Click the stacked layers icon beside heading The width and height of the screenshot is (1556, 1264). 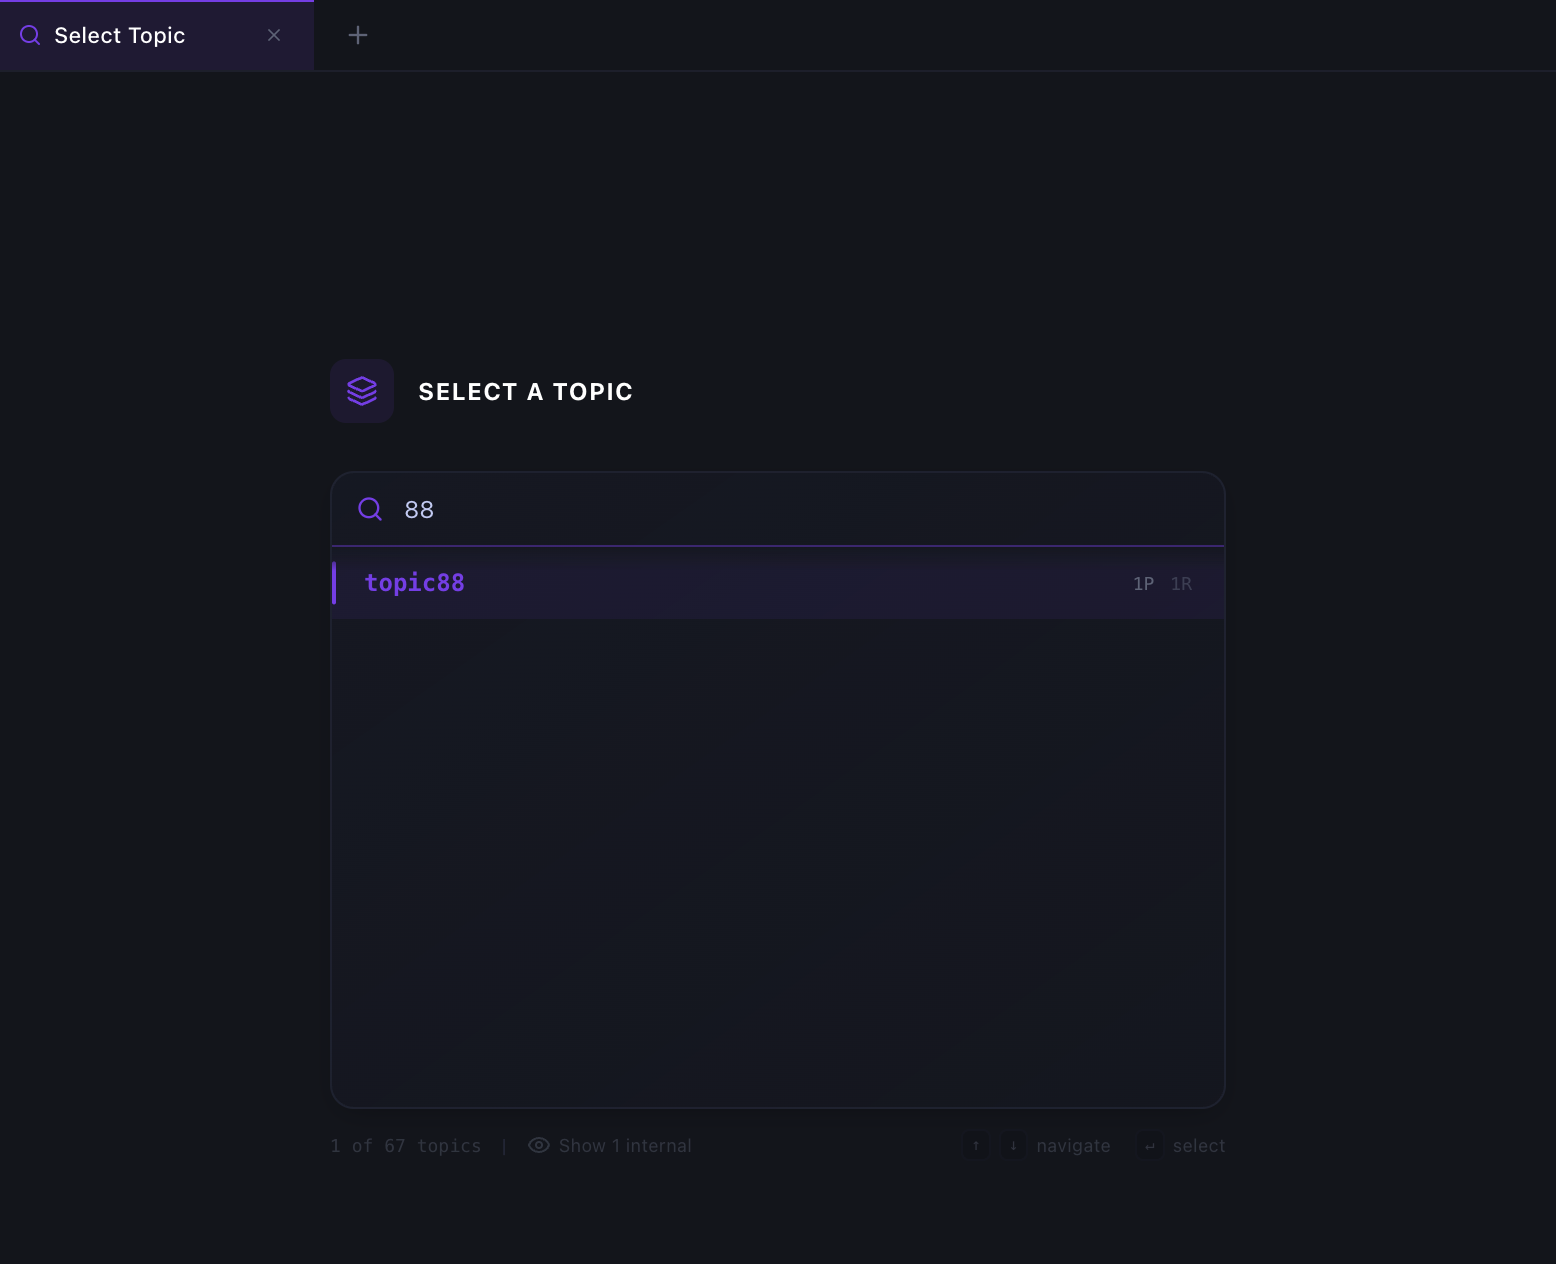tap(362, 391)
